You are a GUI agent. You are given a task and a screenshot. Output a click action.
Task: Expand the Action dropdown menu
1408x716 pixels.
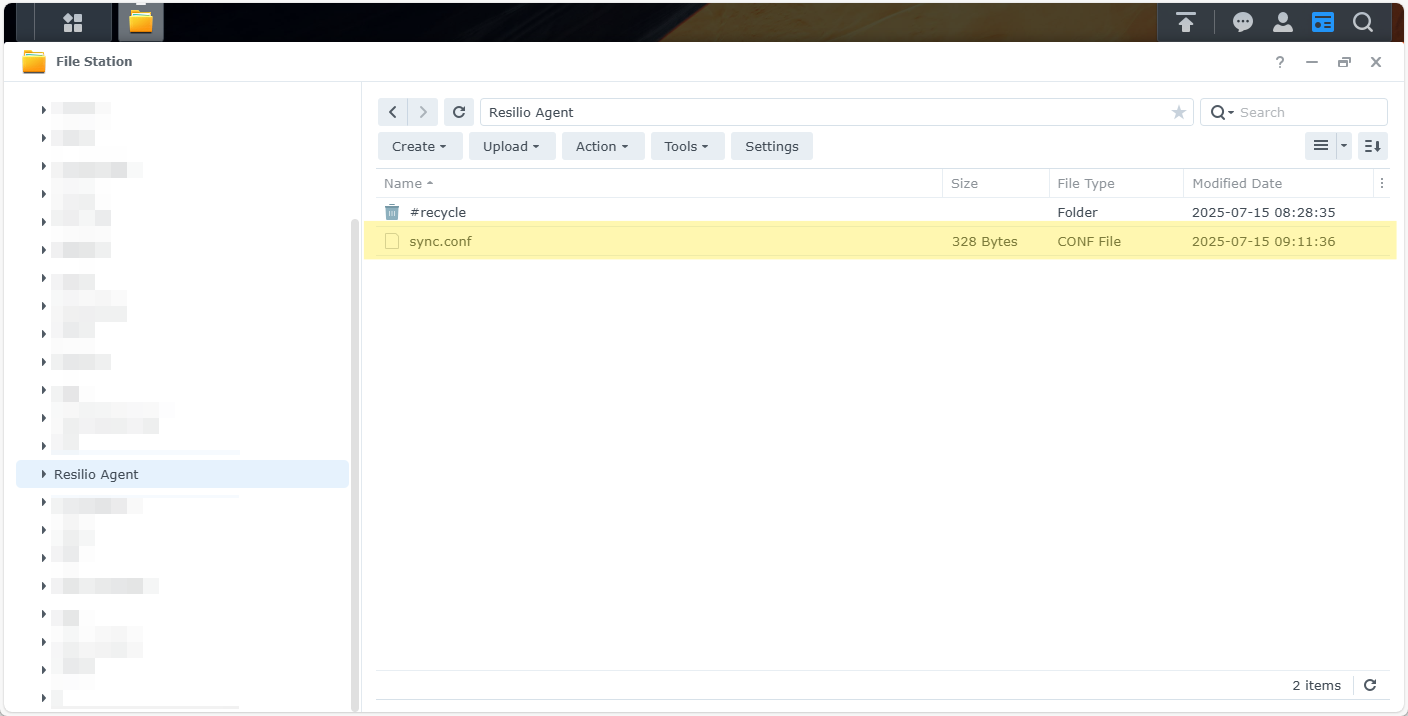602,146
